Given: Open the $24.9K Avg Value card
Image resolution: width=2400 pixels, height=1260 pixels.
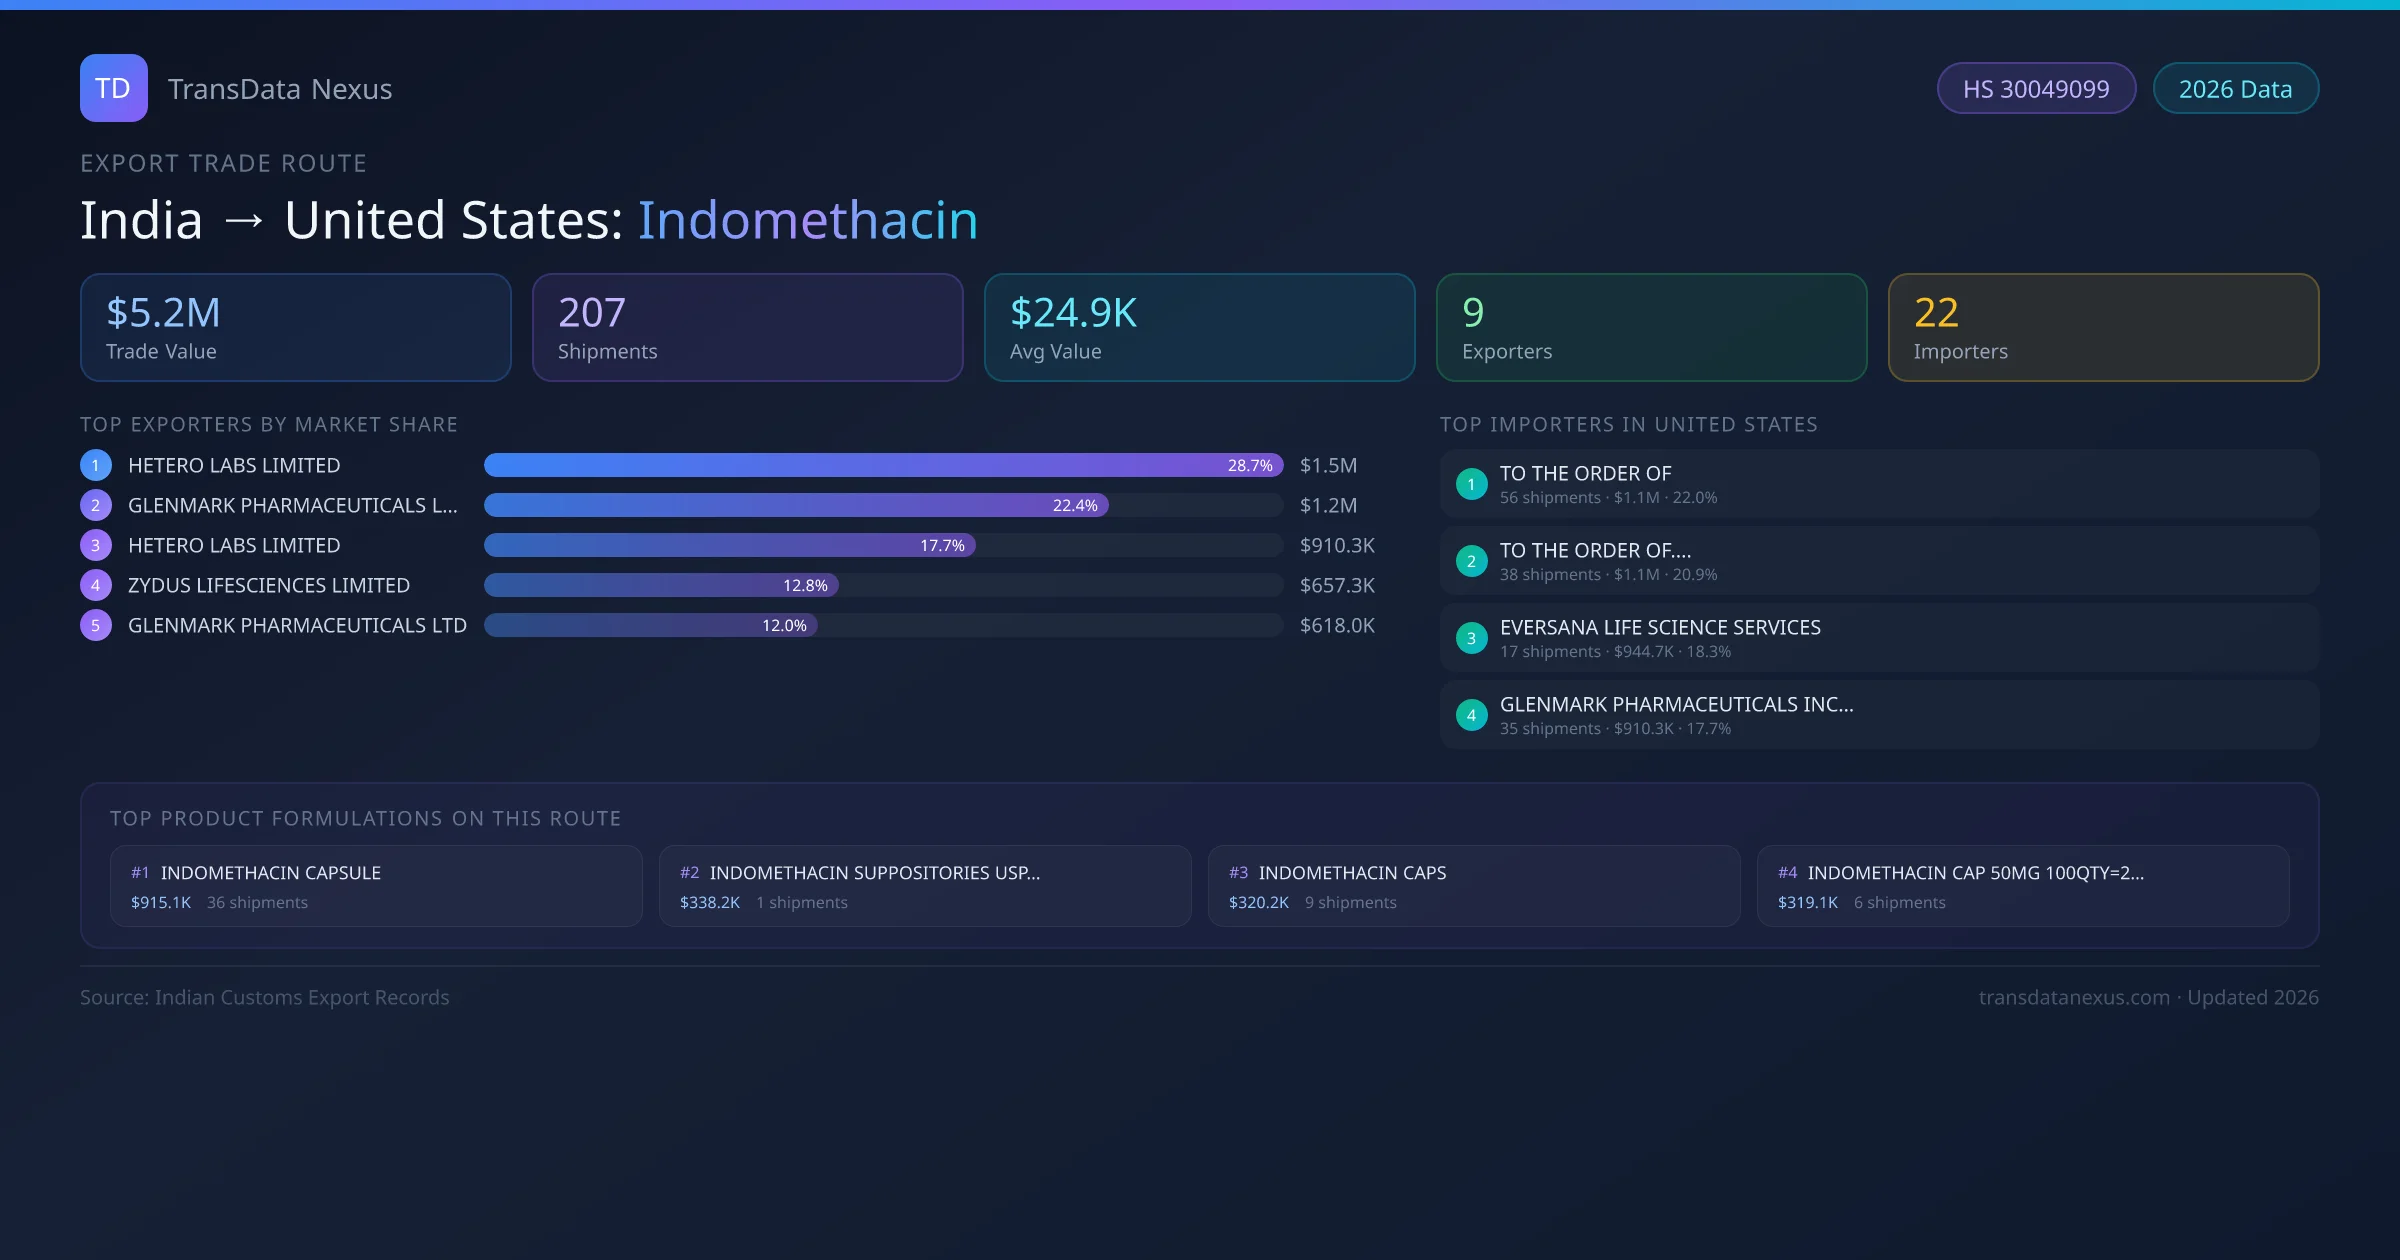Looking at the screenshot, I should (1199, 328).
